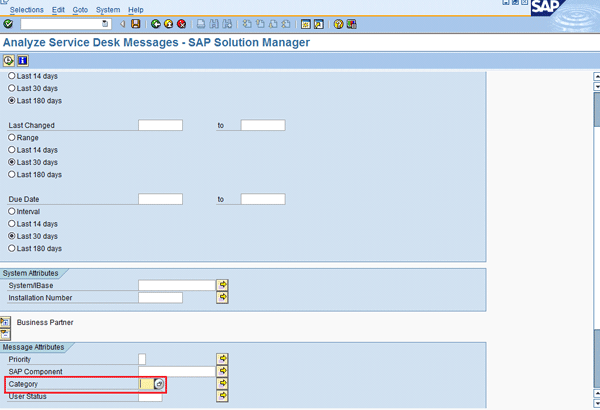Viewport: 600px width, 410px height.
Task: Click the Create Shortcut icon
Action: 318,24
